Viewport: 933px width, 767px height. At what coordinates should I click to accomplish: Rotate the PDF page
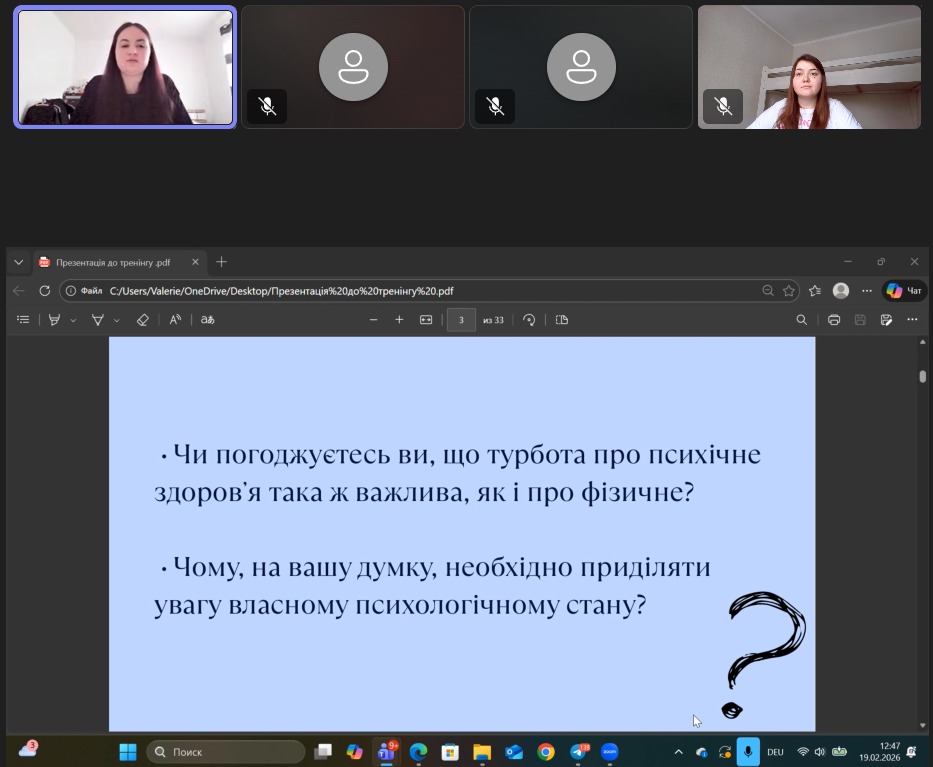click(x=529, y=320)
